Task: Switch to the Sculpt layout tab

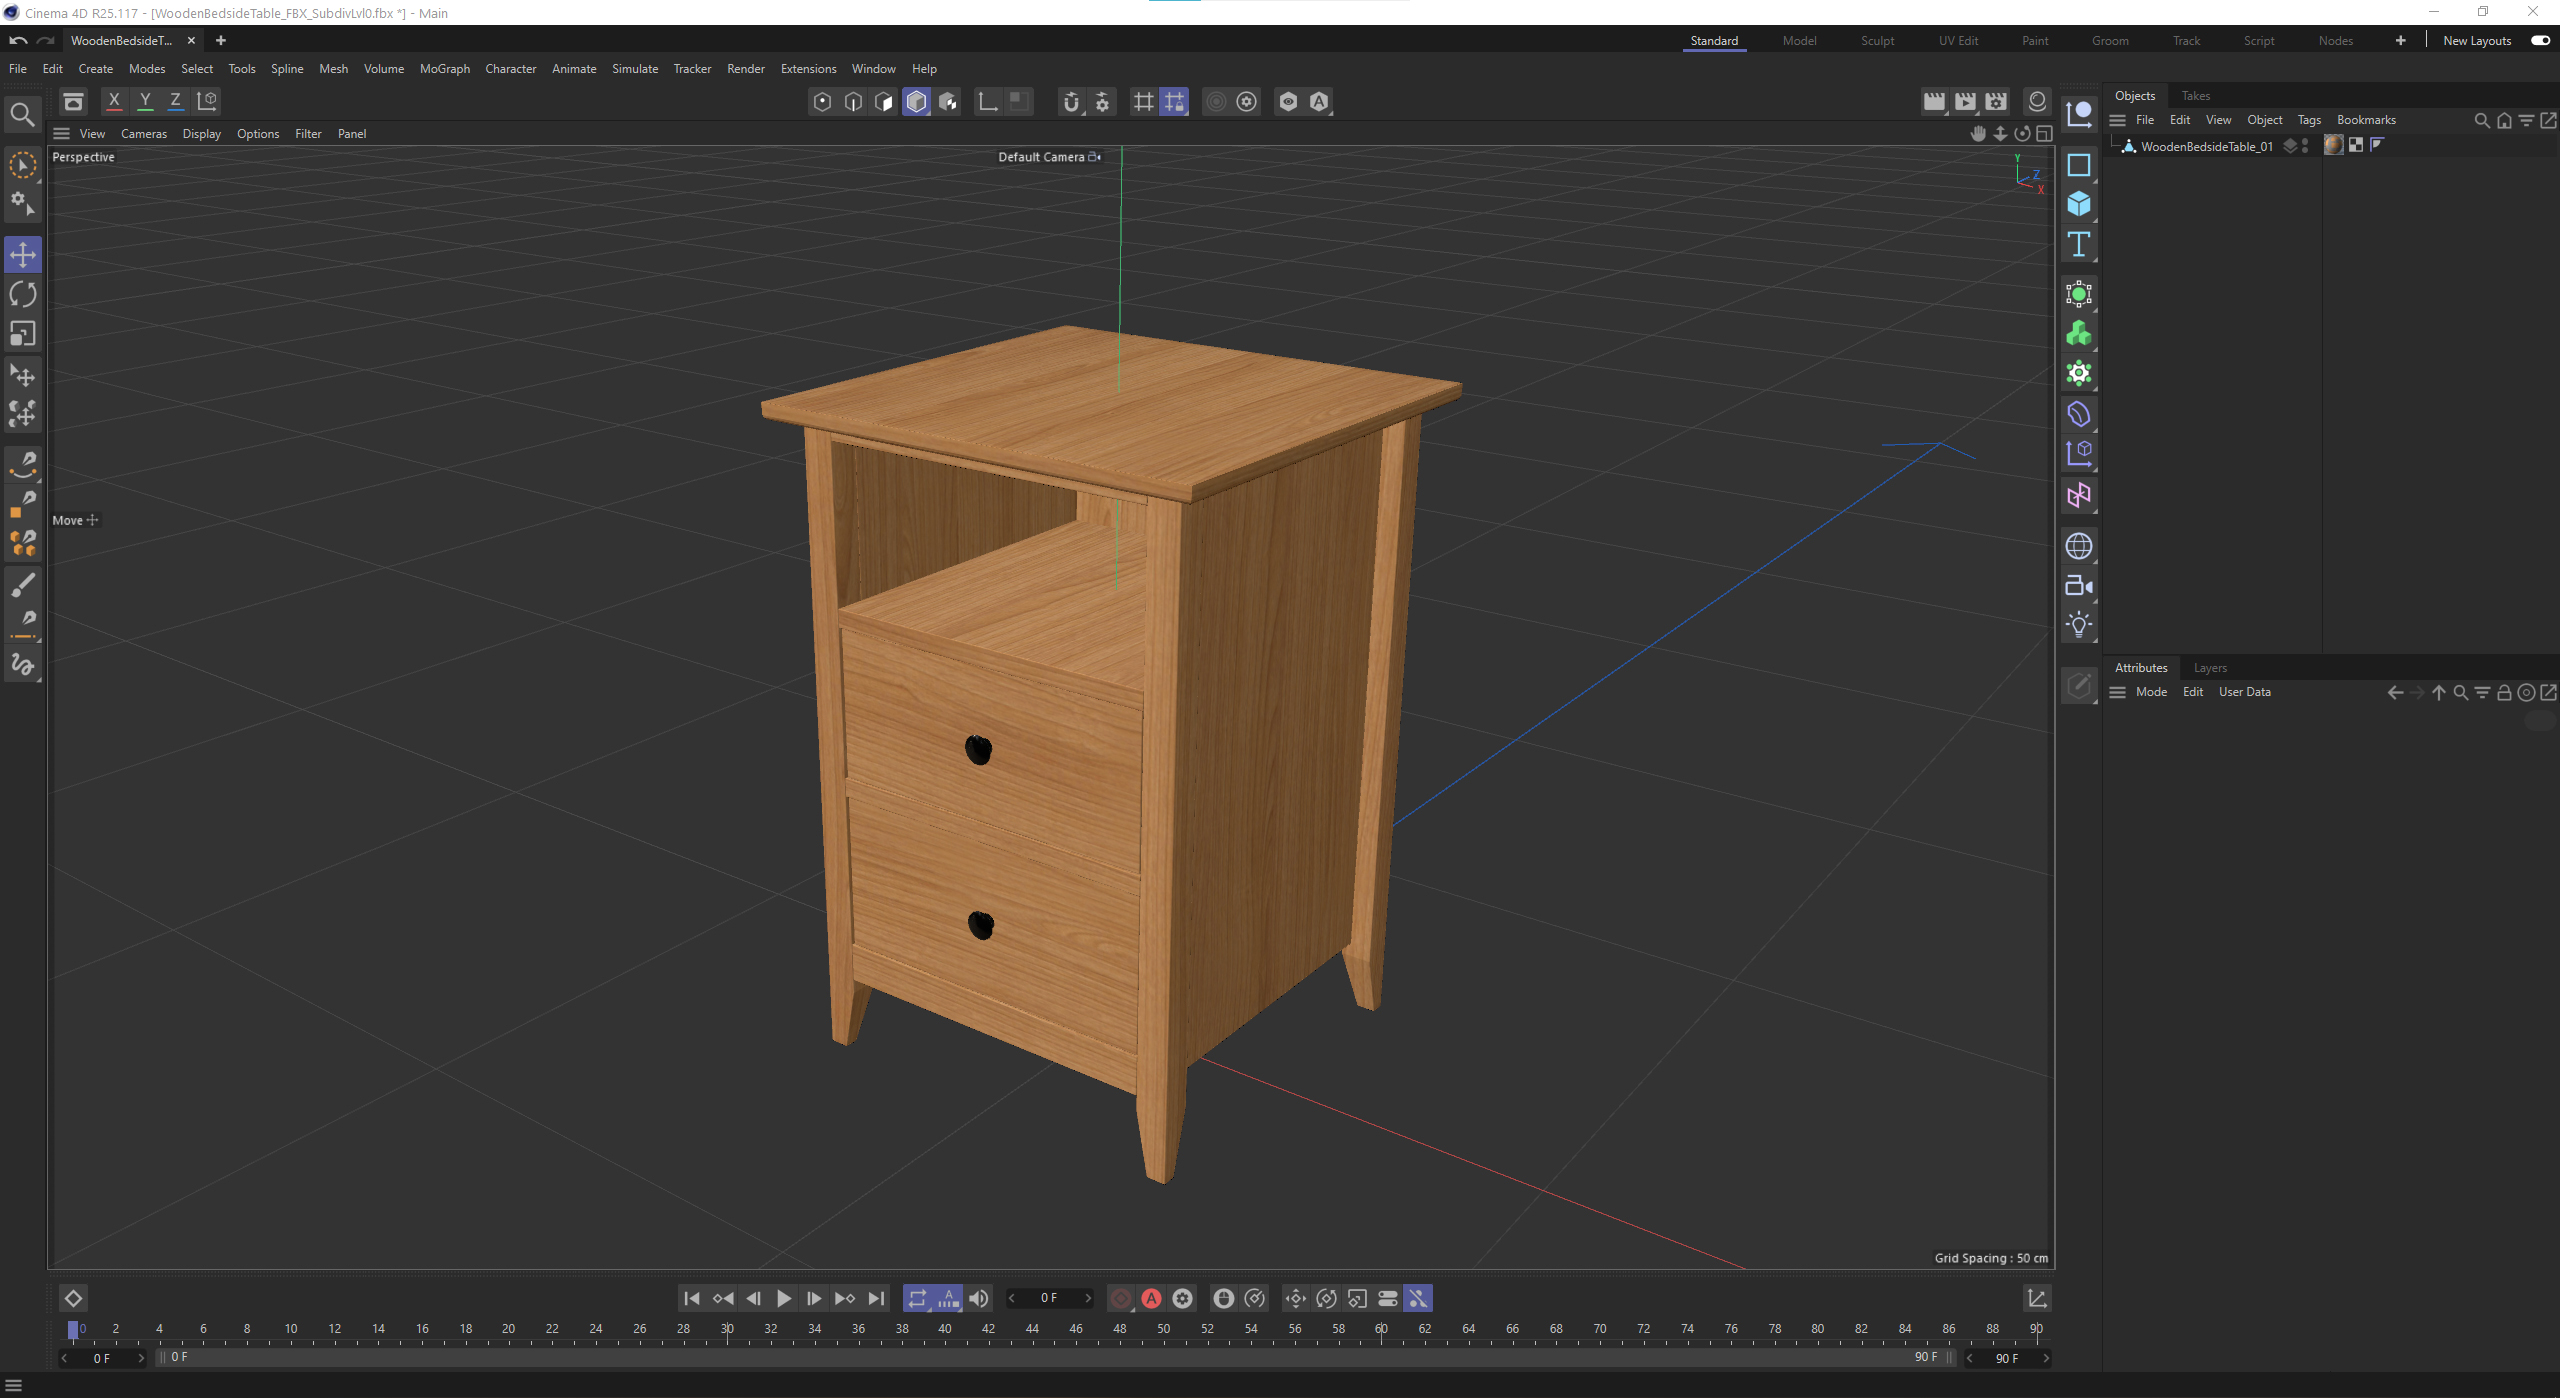Action: [1877, 41]
